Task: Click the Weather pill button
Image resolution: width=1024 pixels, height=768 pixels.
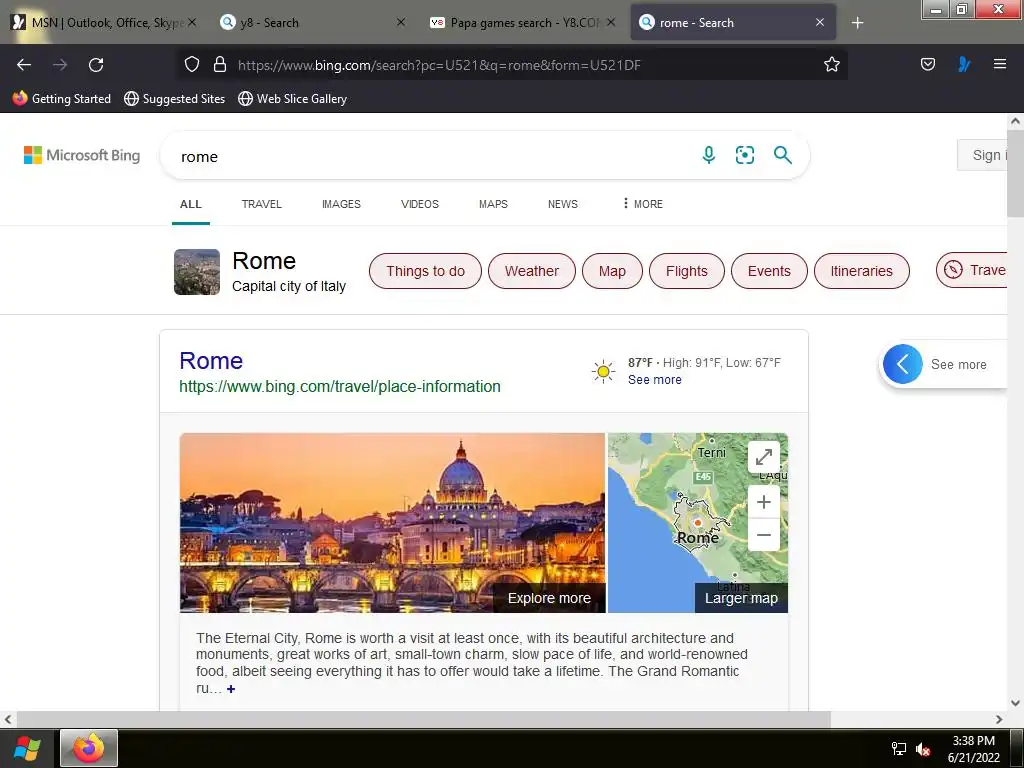Action: [532, 271]
